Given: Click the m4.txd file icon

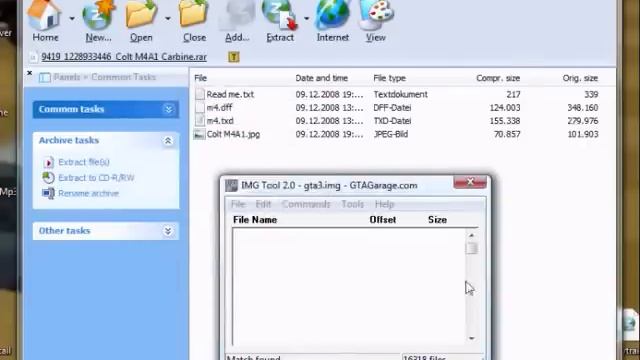Looking at the screenshot, I should pos(200,121).
